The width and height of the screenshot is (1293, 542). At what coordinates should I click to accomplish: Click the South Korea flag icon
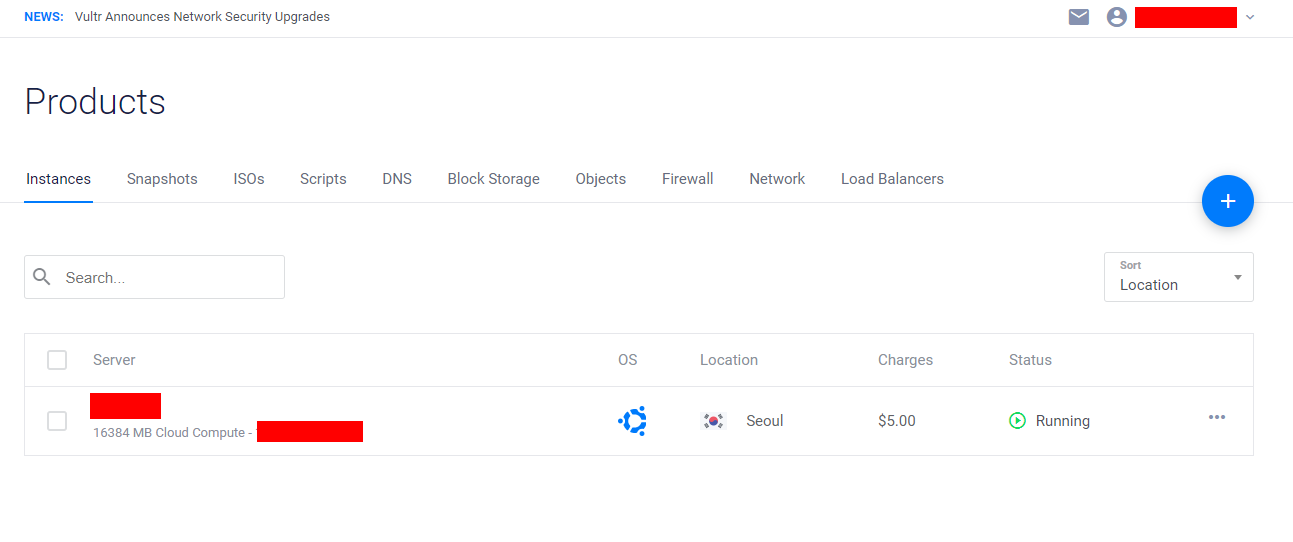713,421
